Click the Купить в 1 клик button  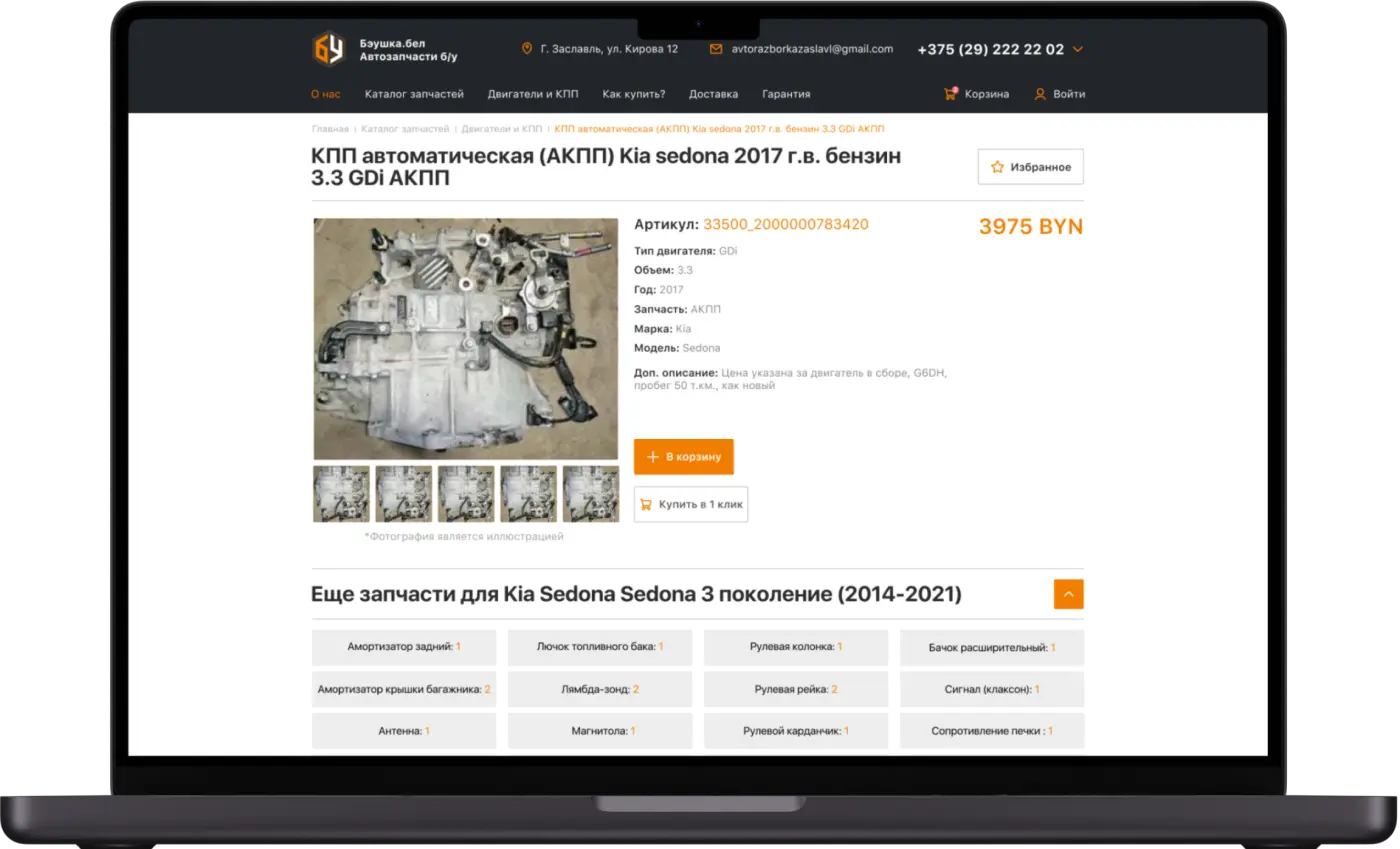pos(691,505)
